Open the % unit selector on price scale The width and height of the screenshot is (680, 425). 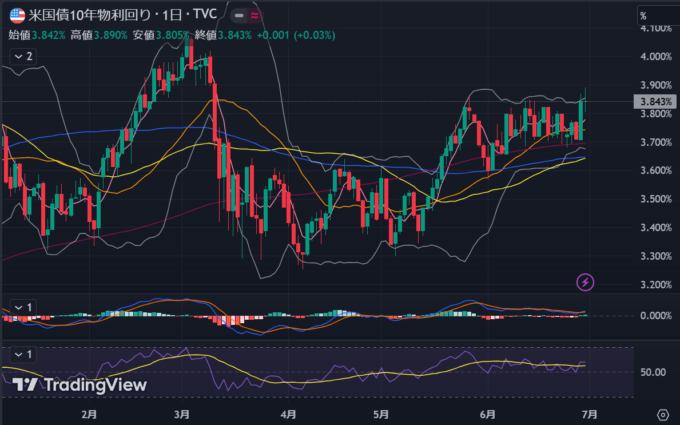coord(643,16)
